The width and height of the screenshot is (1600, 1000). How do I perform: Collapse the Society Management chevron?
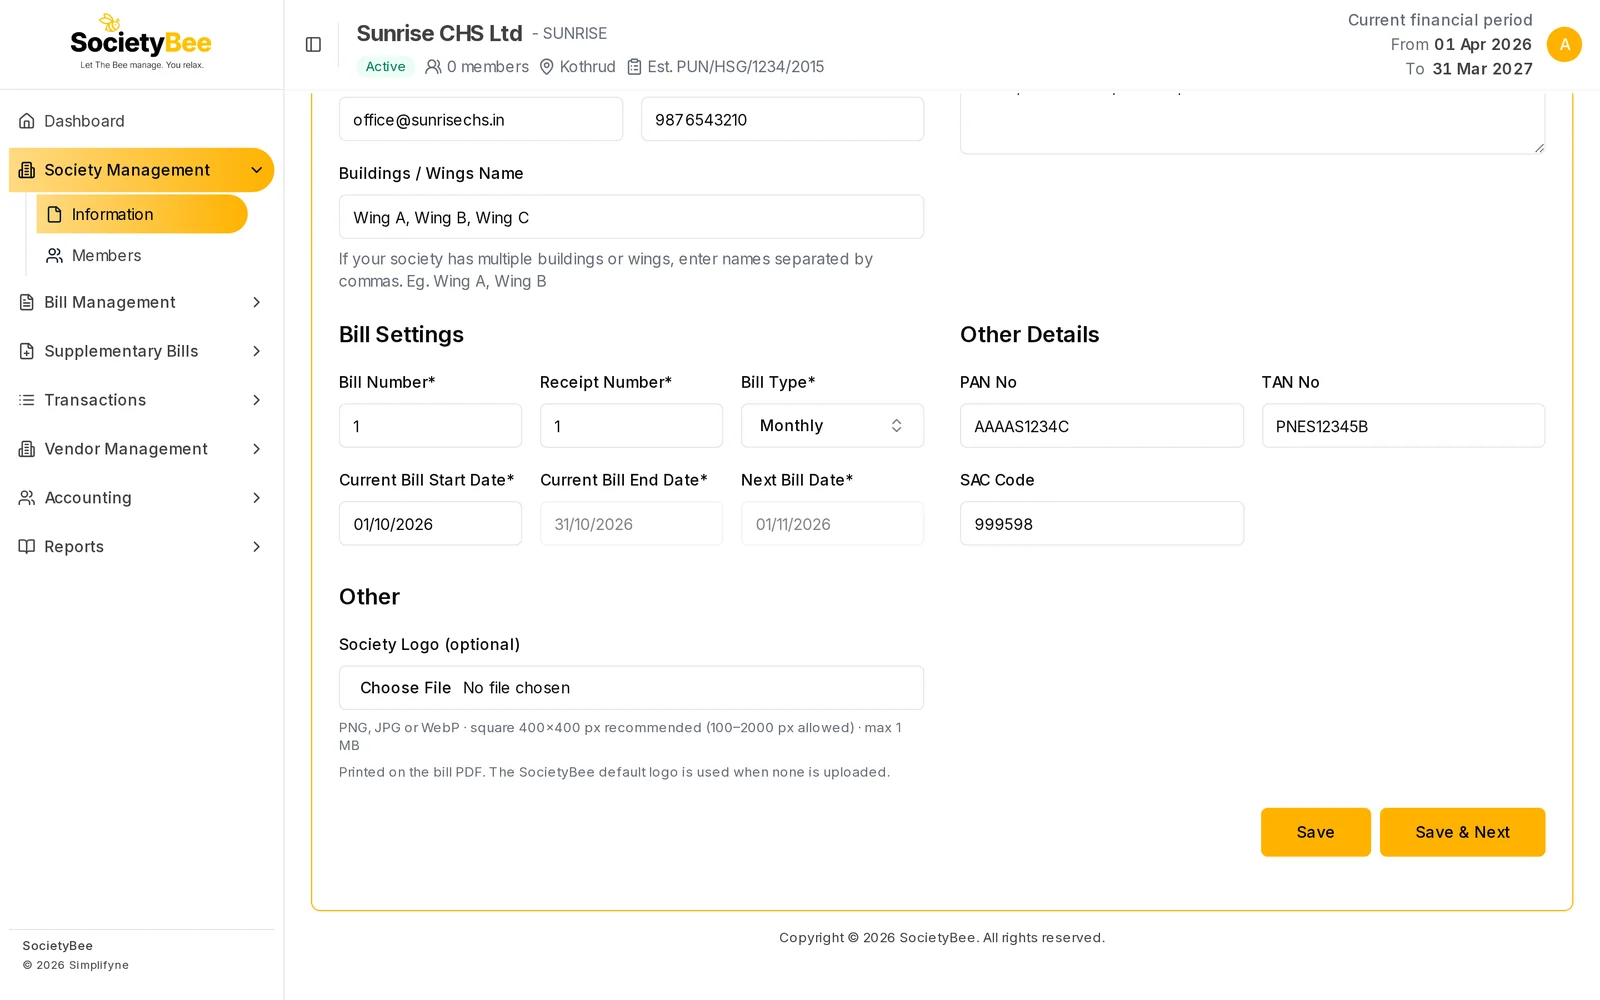coord(256,170)
